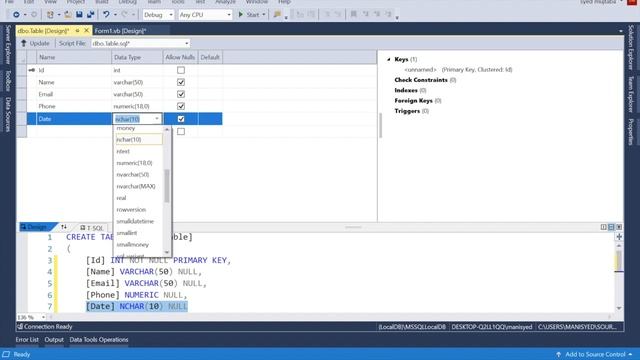Click the primary key icon beside Id
The height and width of the screenshot is (360, 640).
(x=31, y=70)
